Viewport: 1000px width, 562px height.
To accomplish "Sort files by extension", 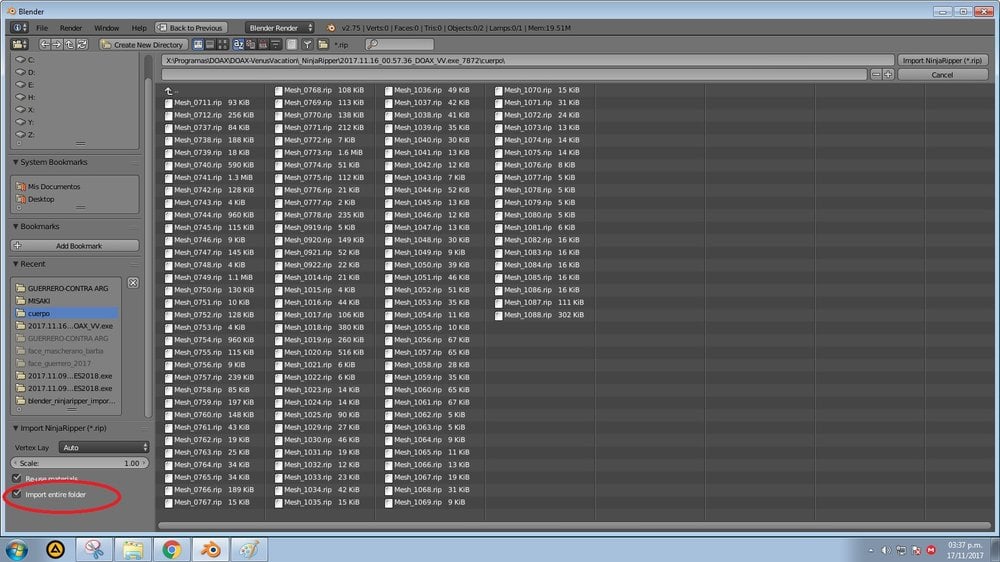I will coord(251,45).
